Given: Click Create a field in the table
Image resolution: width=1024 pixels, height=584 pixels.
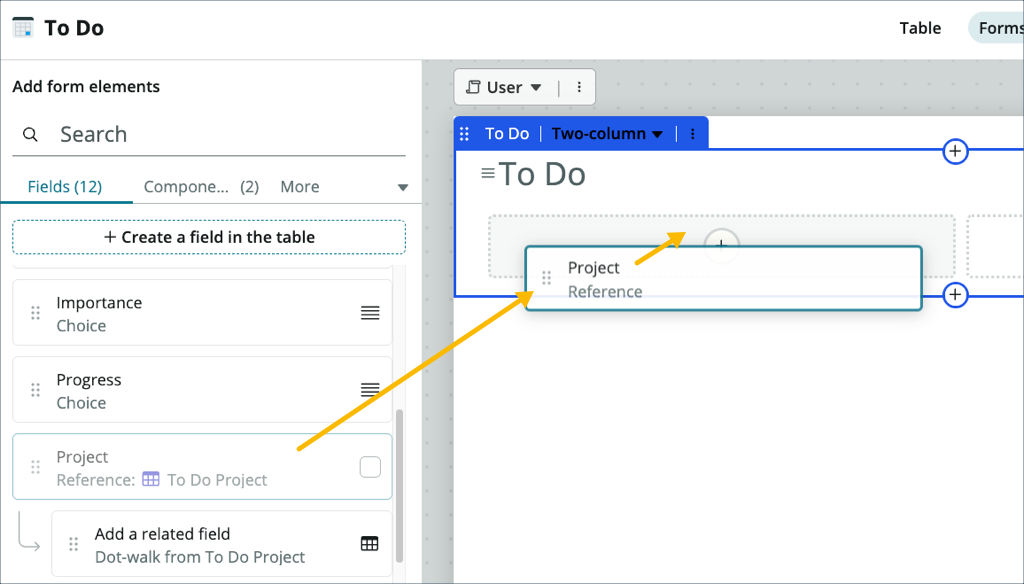Looking at the screenshot, I should [x=209, y=237].
